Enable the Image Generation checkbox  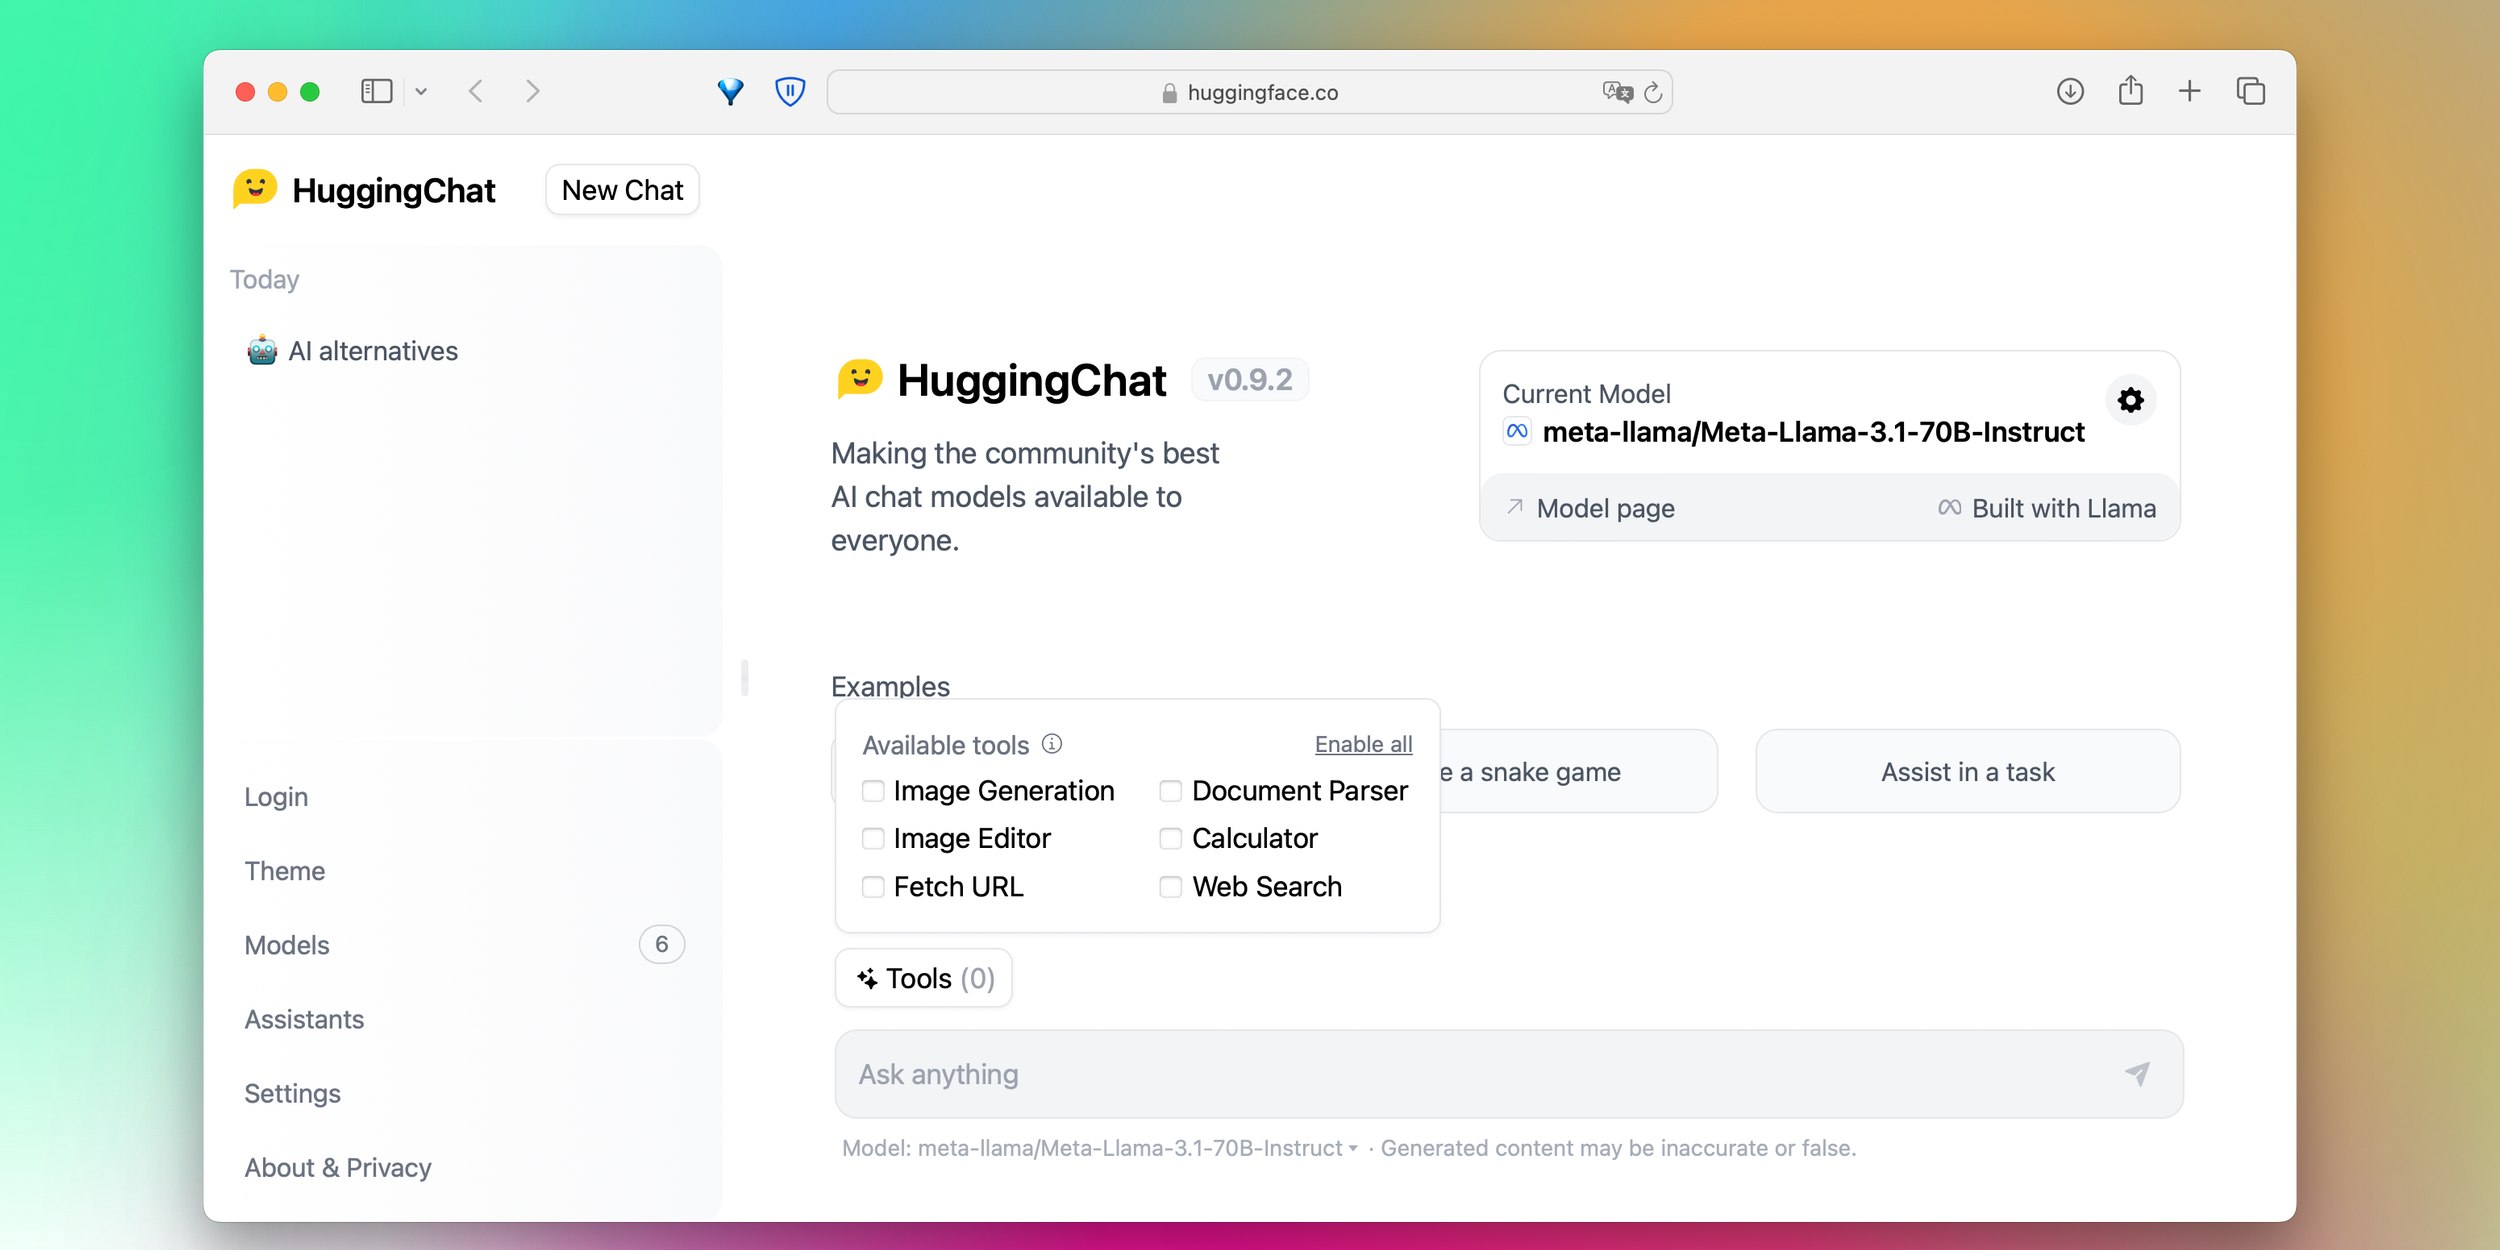pos(873,791)
